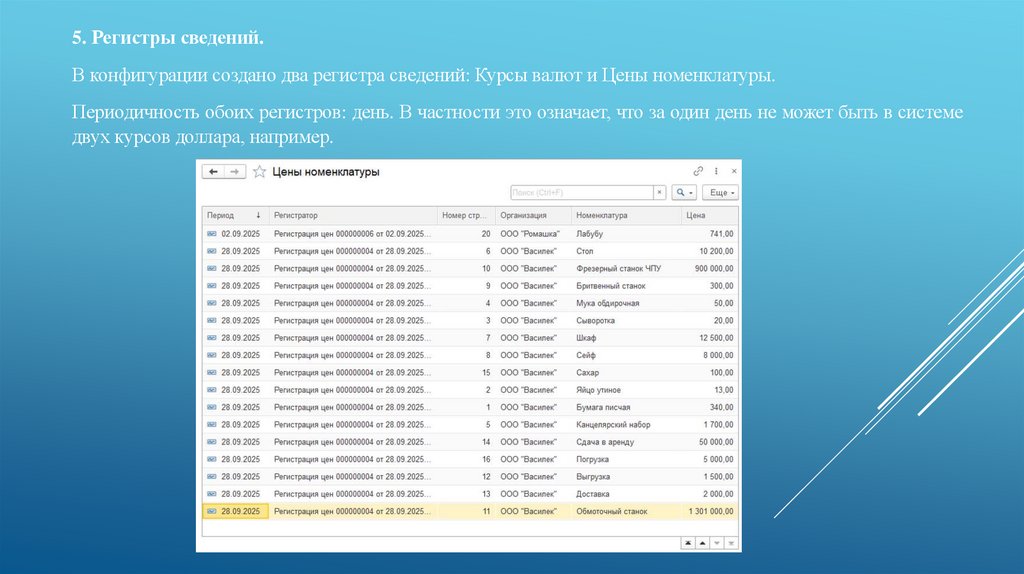This screenshot has height=574, width=1024.
Task: Sort by the Период column header
Action: tap(235, 215)
